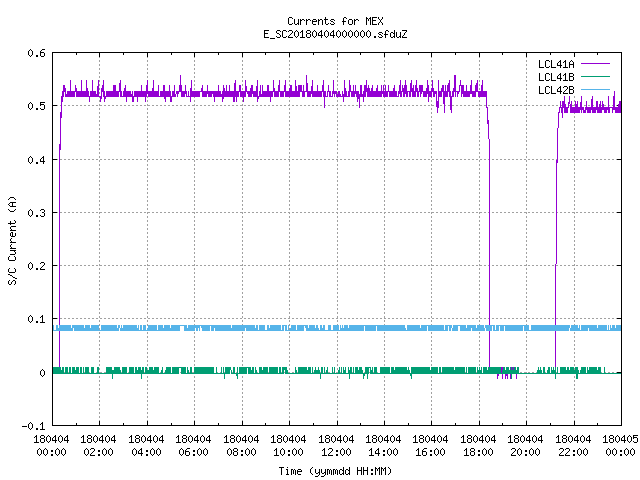This screenshot has height=480, width=640.
Task: Click the -0.1 y-axis tick value
Action: point(33,426)
